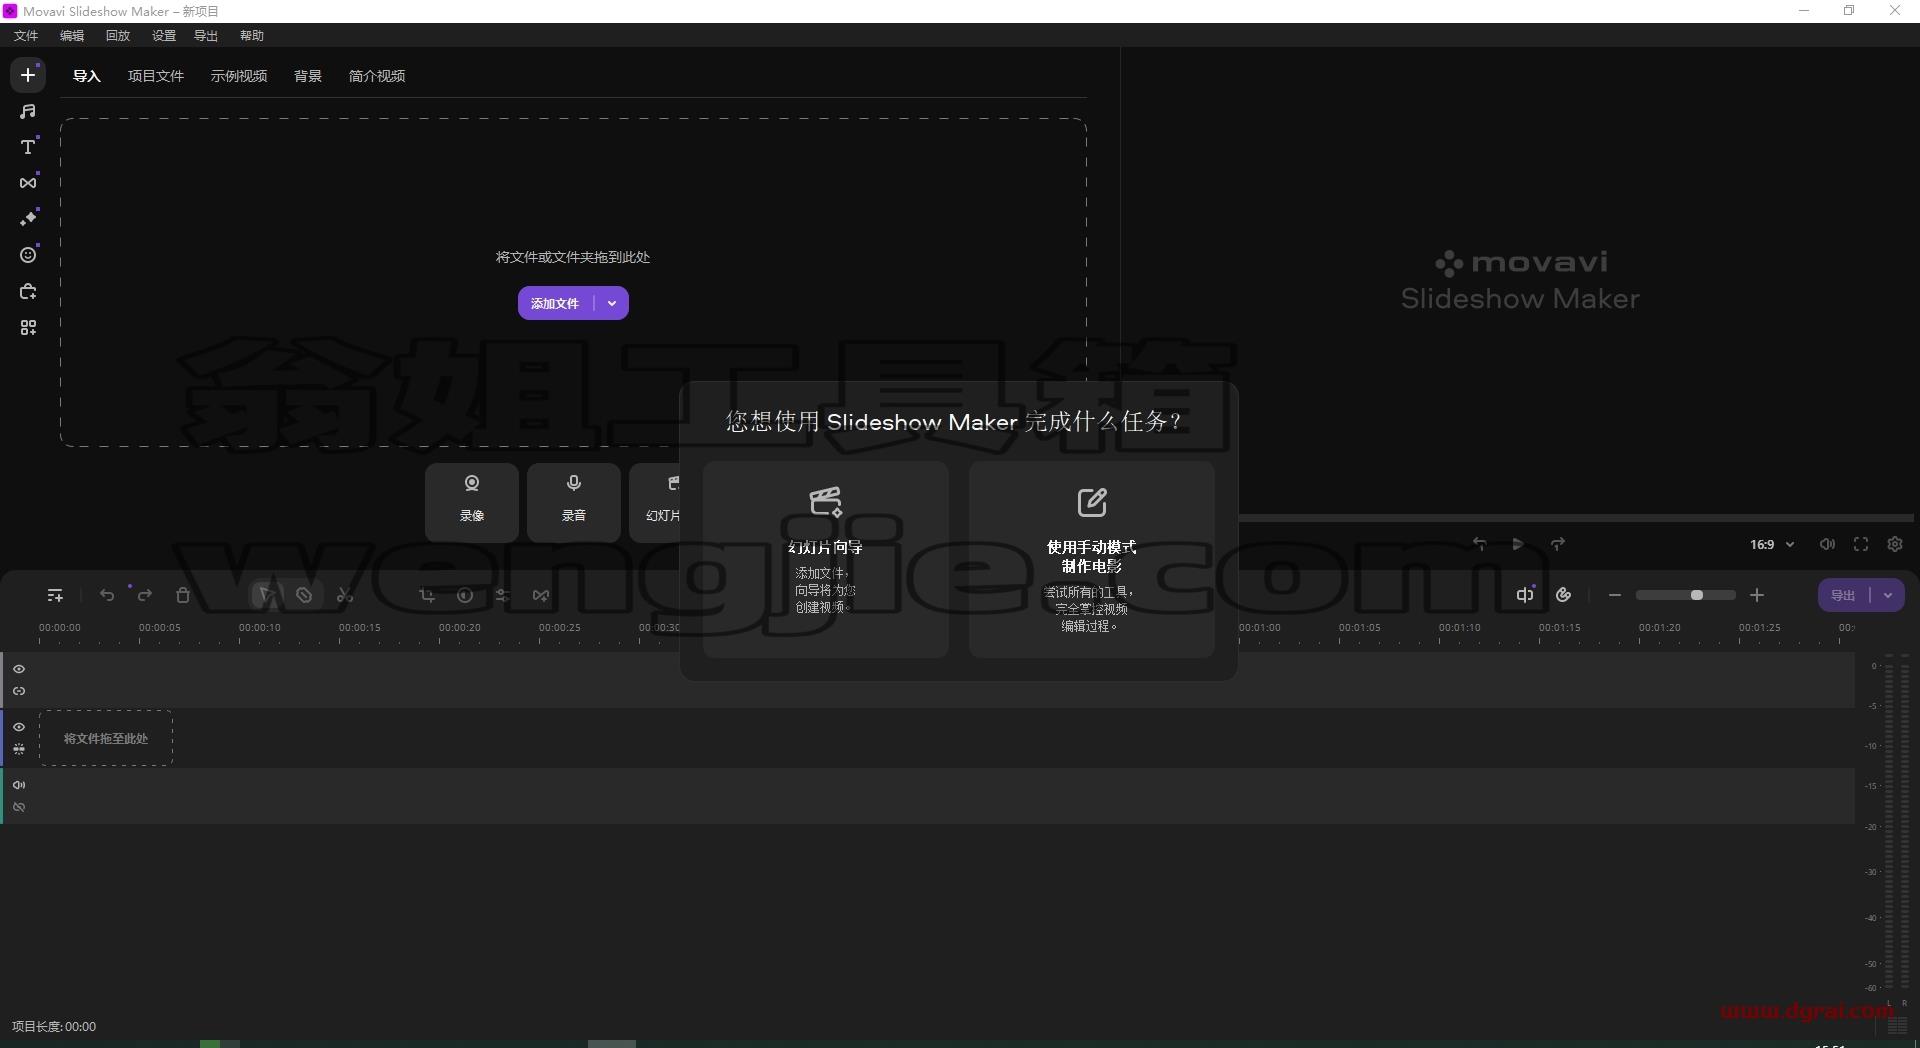Toggle fullscreen preview icon
The image size is (1920, 1048).
click(1861, 544)
